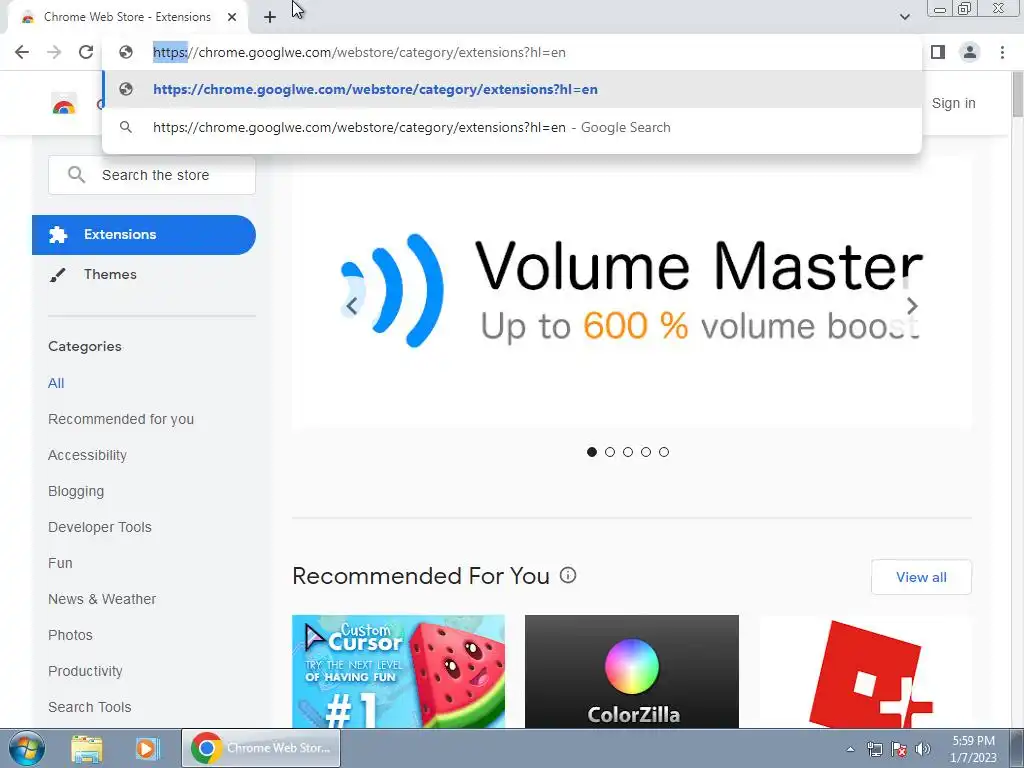Open Windows Explorer from taskbar

point(86,748)
